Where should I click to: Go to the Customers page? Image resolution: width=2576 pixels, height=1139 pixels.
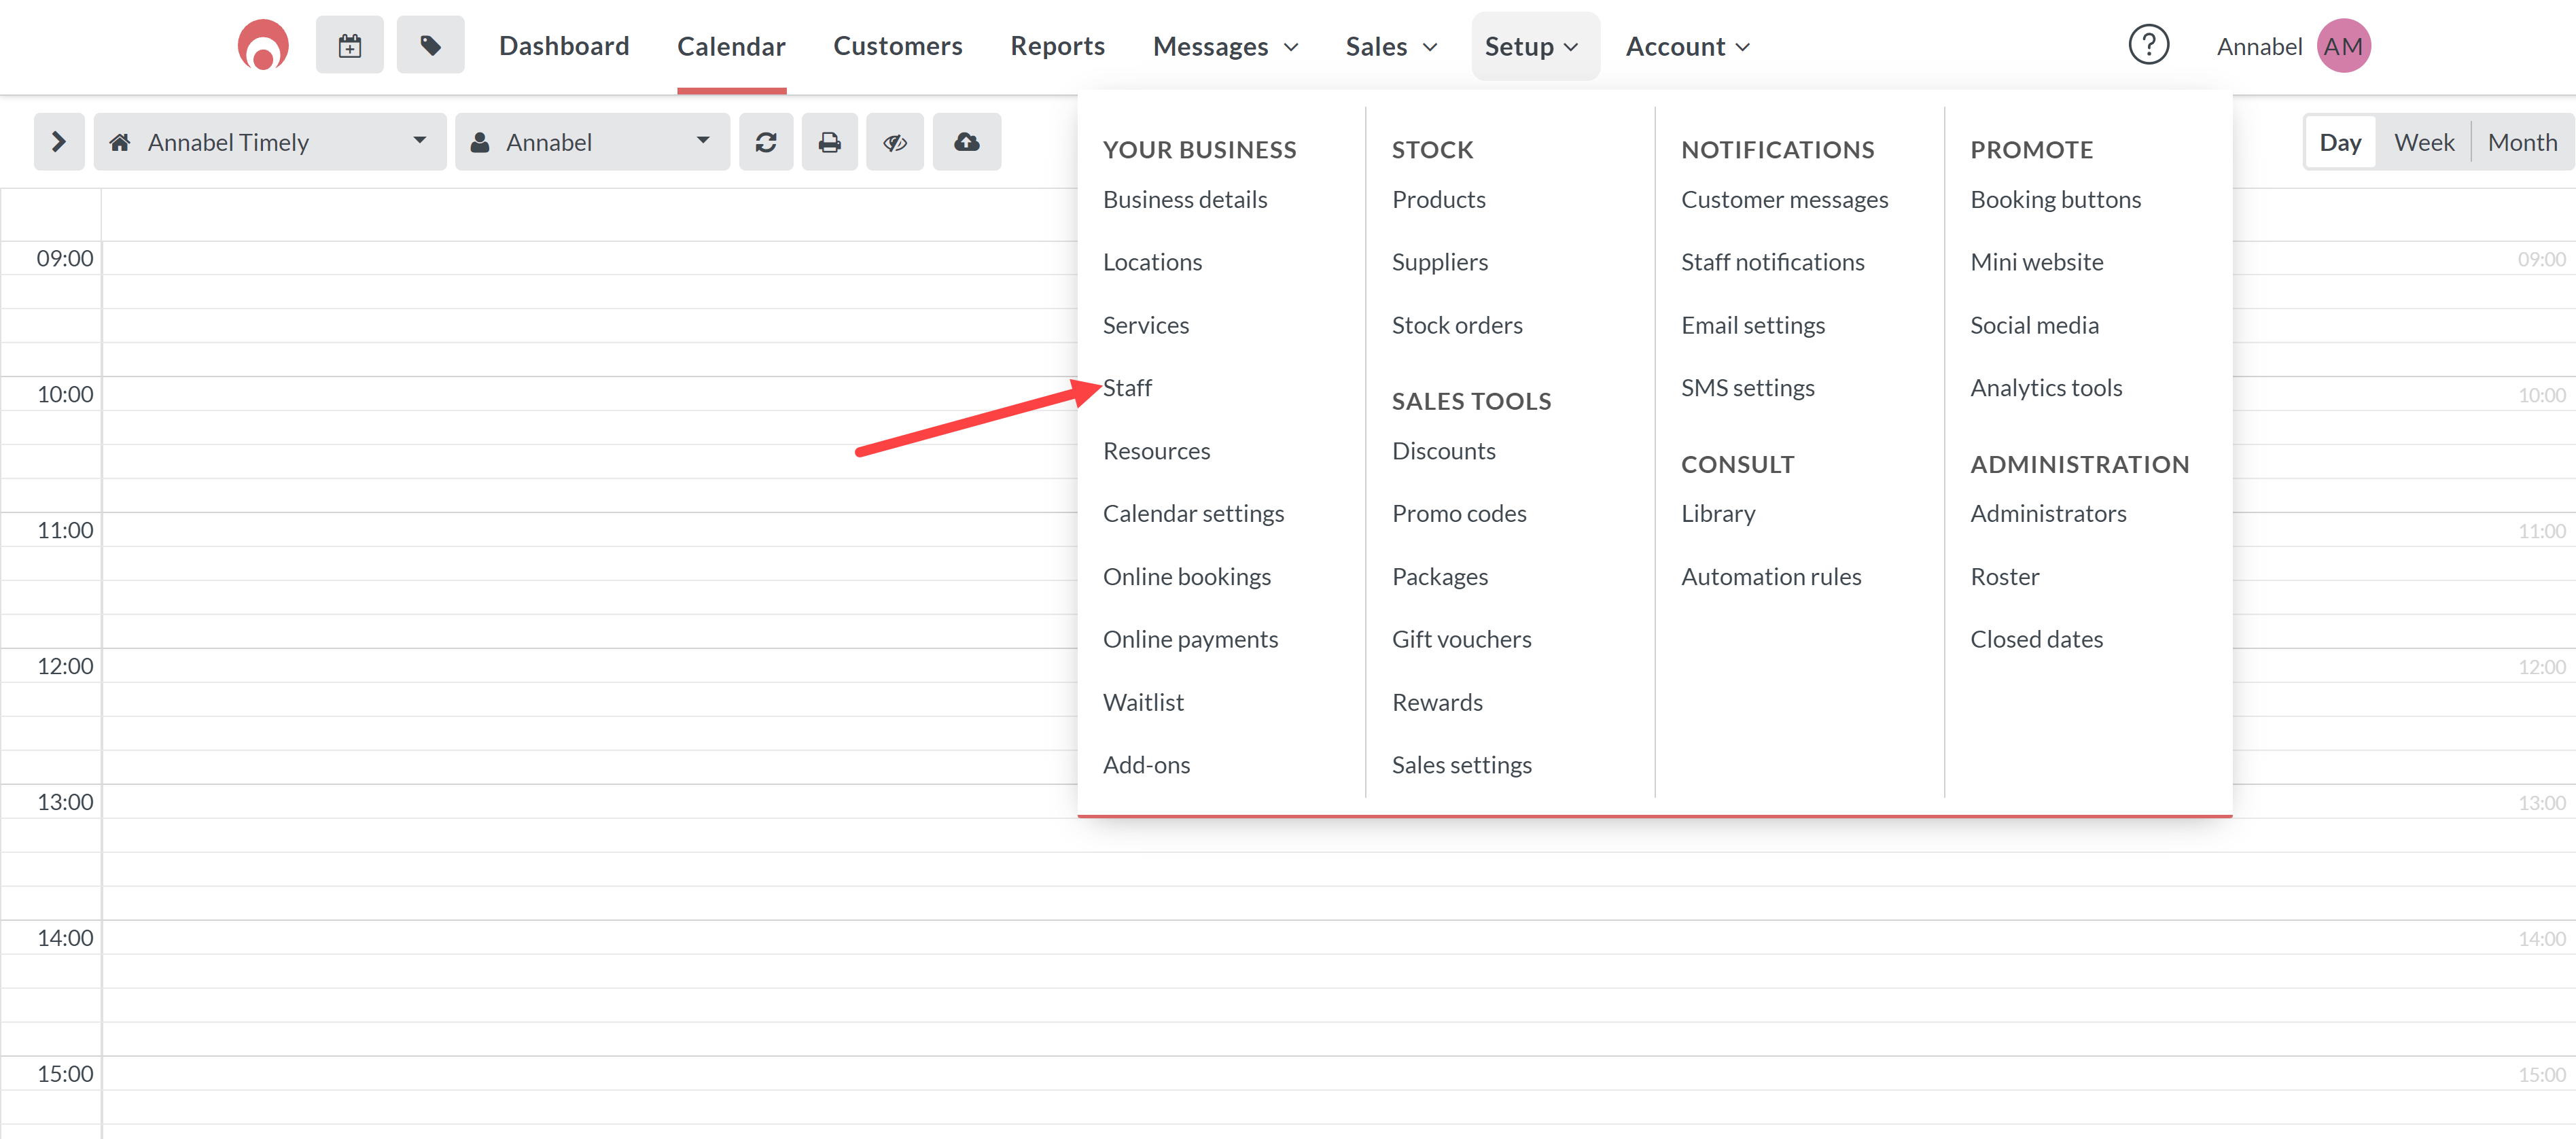pos(897,46)
